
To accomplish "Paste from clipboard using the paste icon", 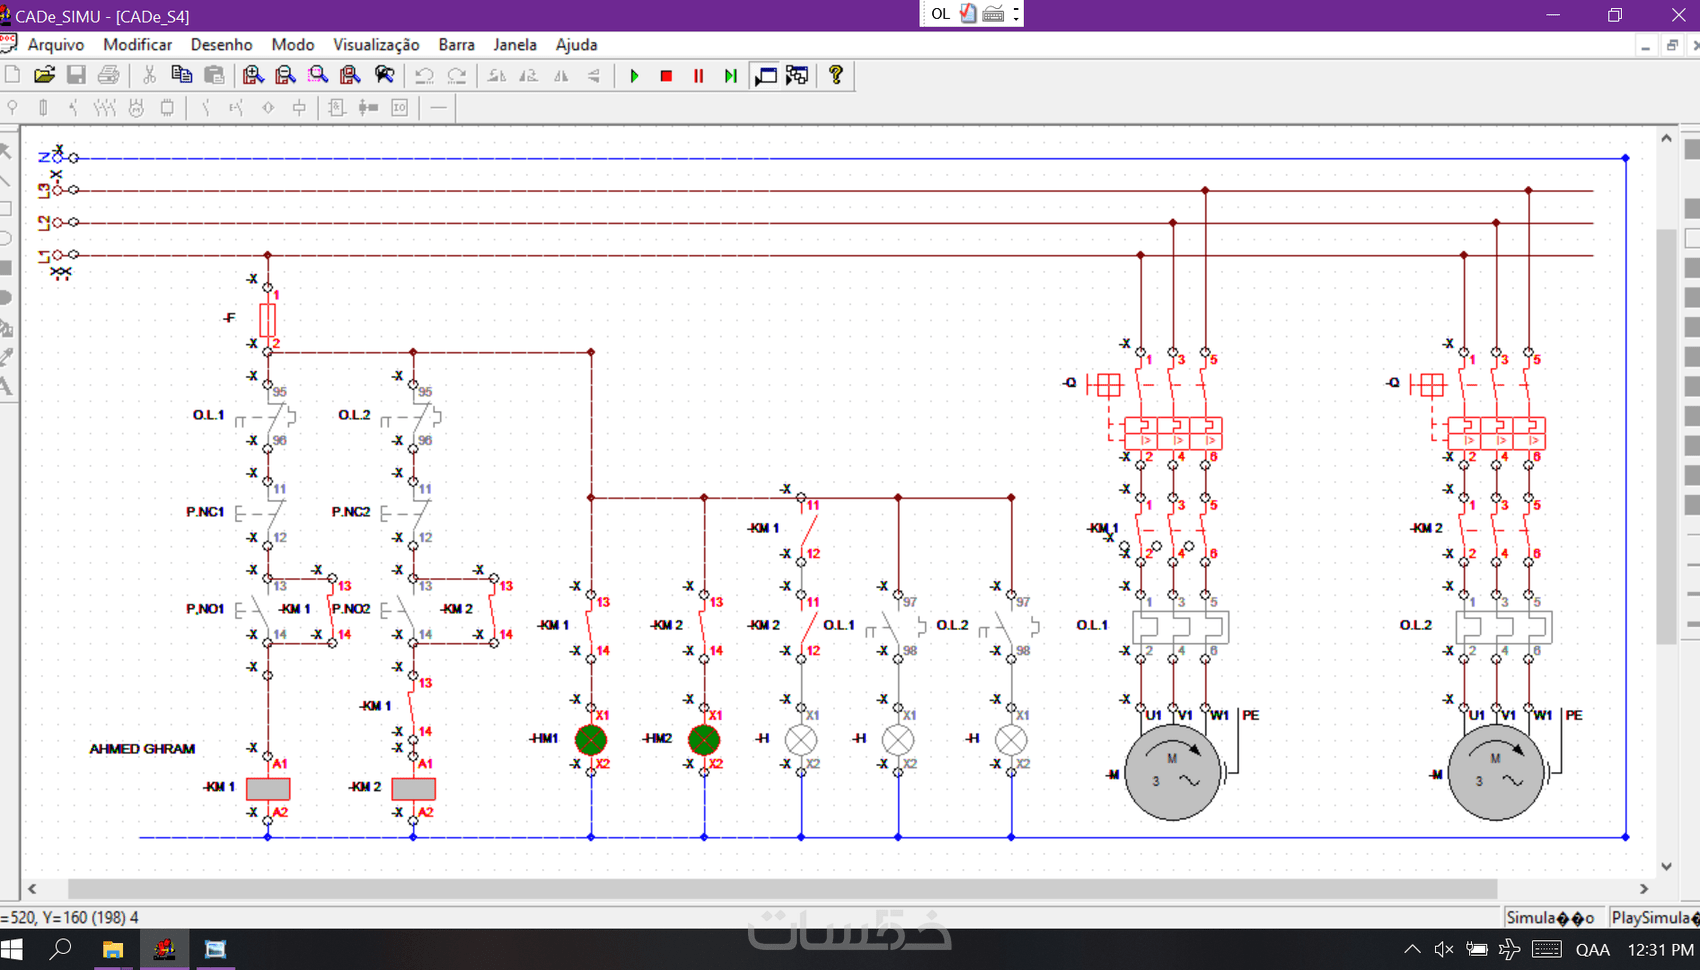I will click(x=214, y=75).
